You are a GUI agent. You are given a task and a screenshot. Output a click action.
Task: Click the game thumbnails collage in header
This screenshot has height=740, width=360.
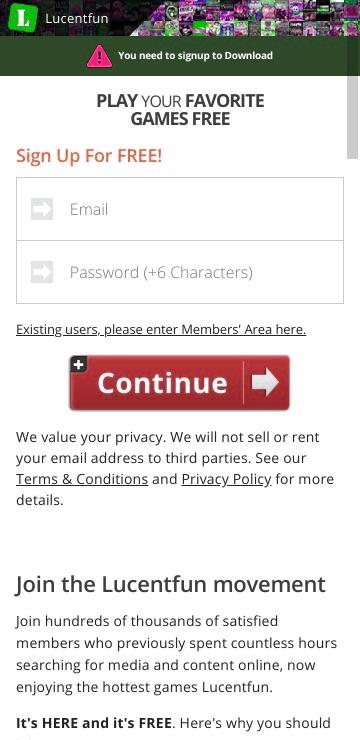tap(245, 18)
